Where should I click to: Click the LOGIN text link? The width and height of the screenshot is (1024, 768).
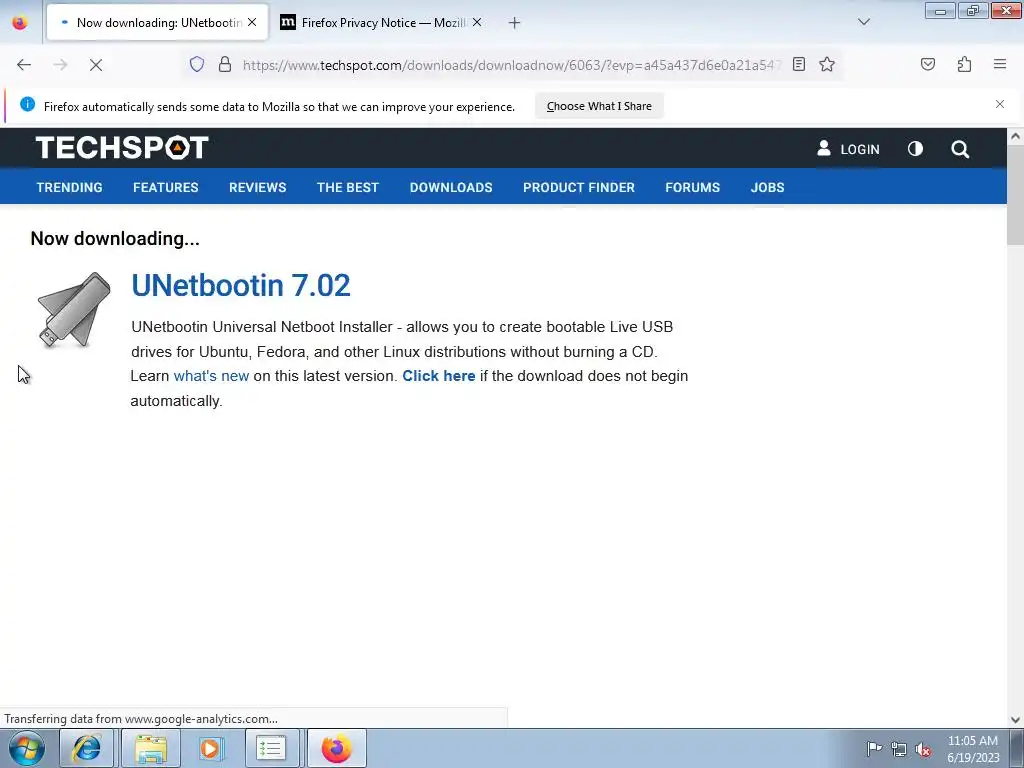pos(859,150)
